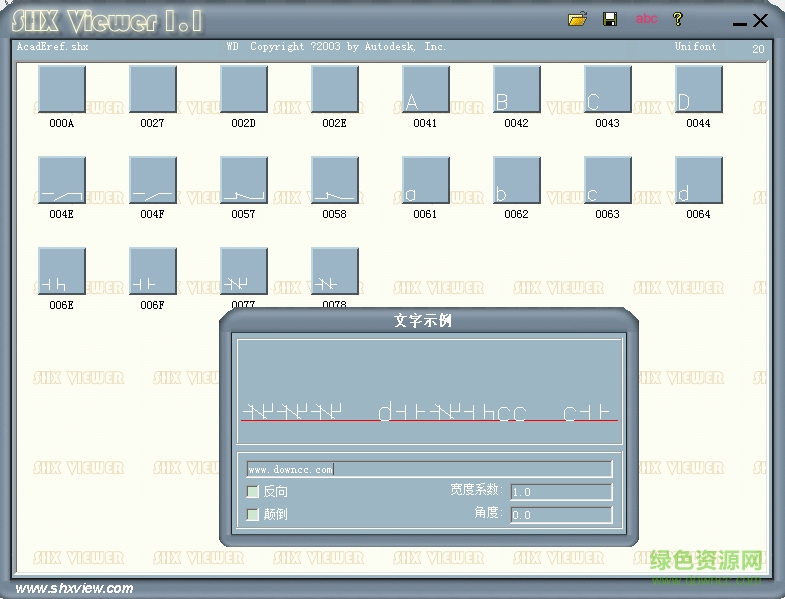Pick the glyph tile labeled 0043
The image size is (785, 599).
607,90
